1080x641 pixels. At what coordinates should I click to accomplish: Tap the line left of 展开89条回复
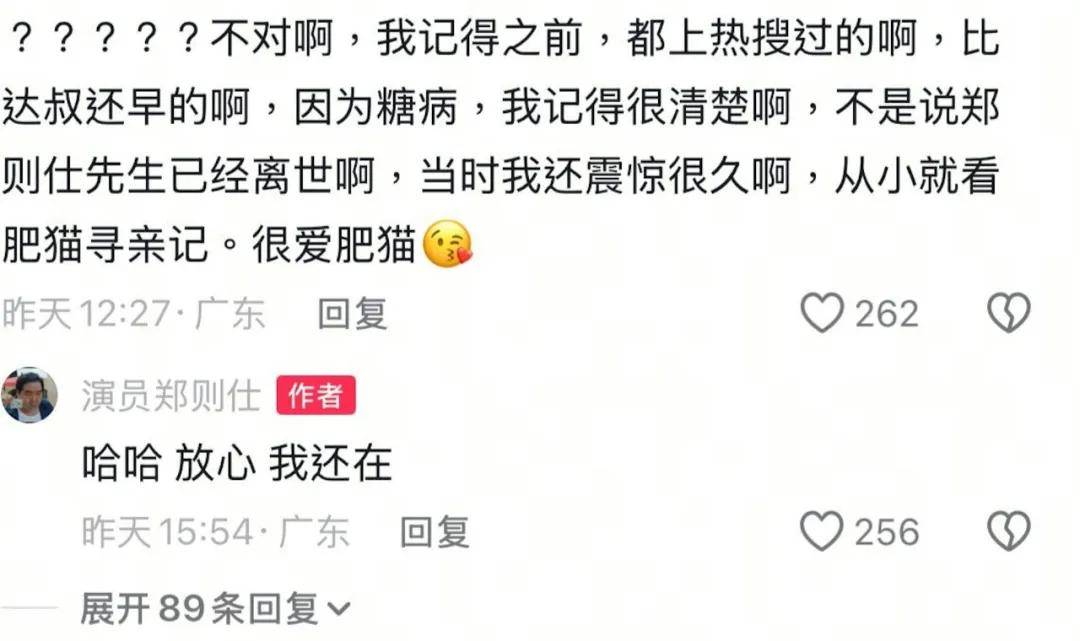pyautogui.click(x=30, y=608)
